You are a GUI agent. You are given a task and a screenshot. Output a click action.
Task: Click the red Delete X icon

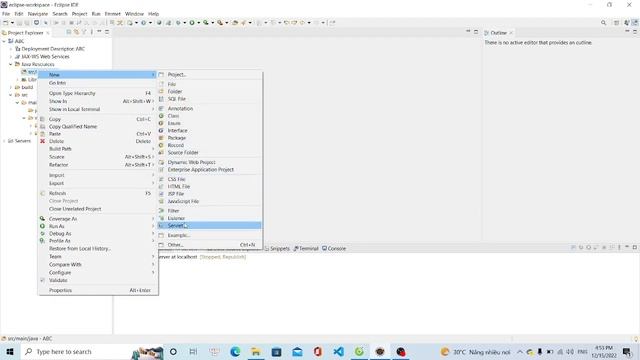tap(42, 141)
